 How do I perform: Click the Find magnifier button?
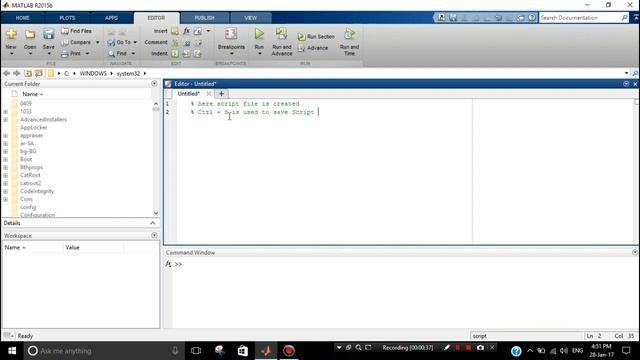(118, 53)
